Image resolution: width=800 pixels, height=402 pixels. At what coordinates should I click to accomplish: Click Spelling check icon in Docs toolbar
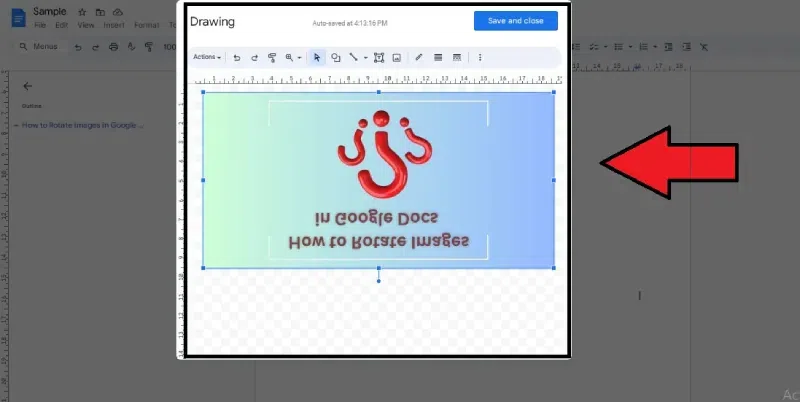tap(131, 47)
